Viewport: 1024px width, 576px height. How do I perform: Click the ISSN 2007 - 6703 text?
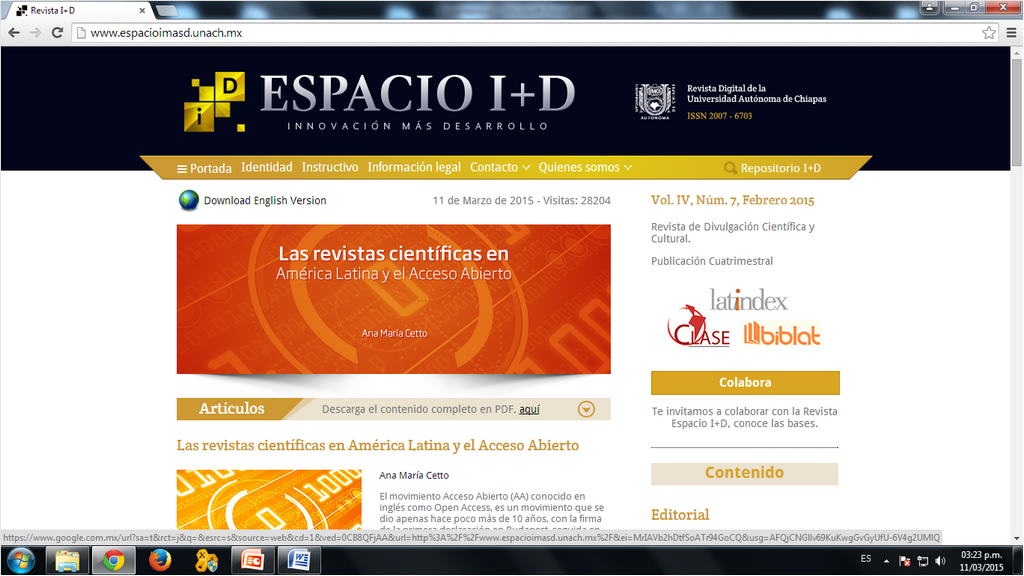(x=720, y=116)
